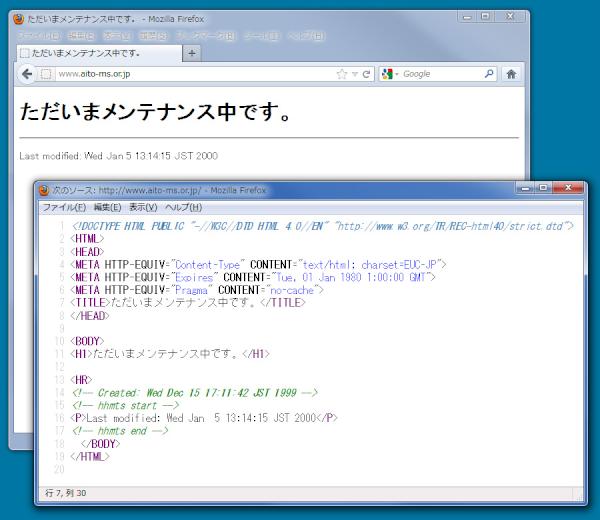600x520 pixels.
Task: Click the <TITLE> line in the source
Action: [x=188, y=303]
